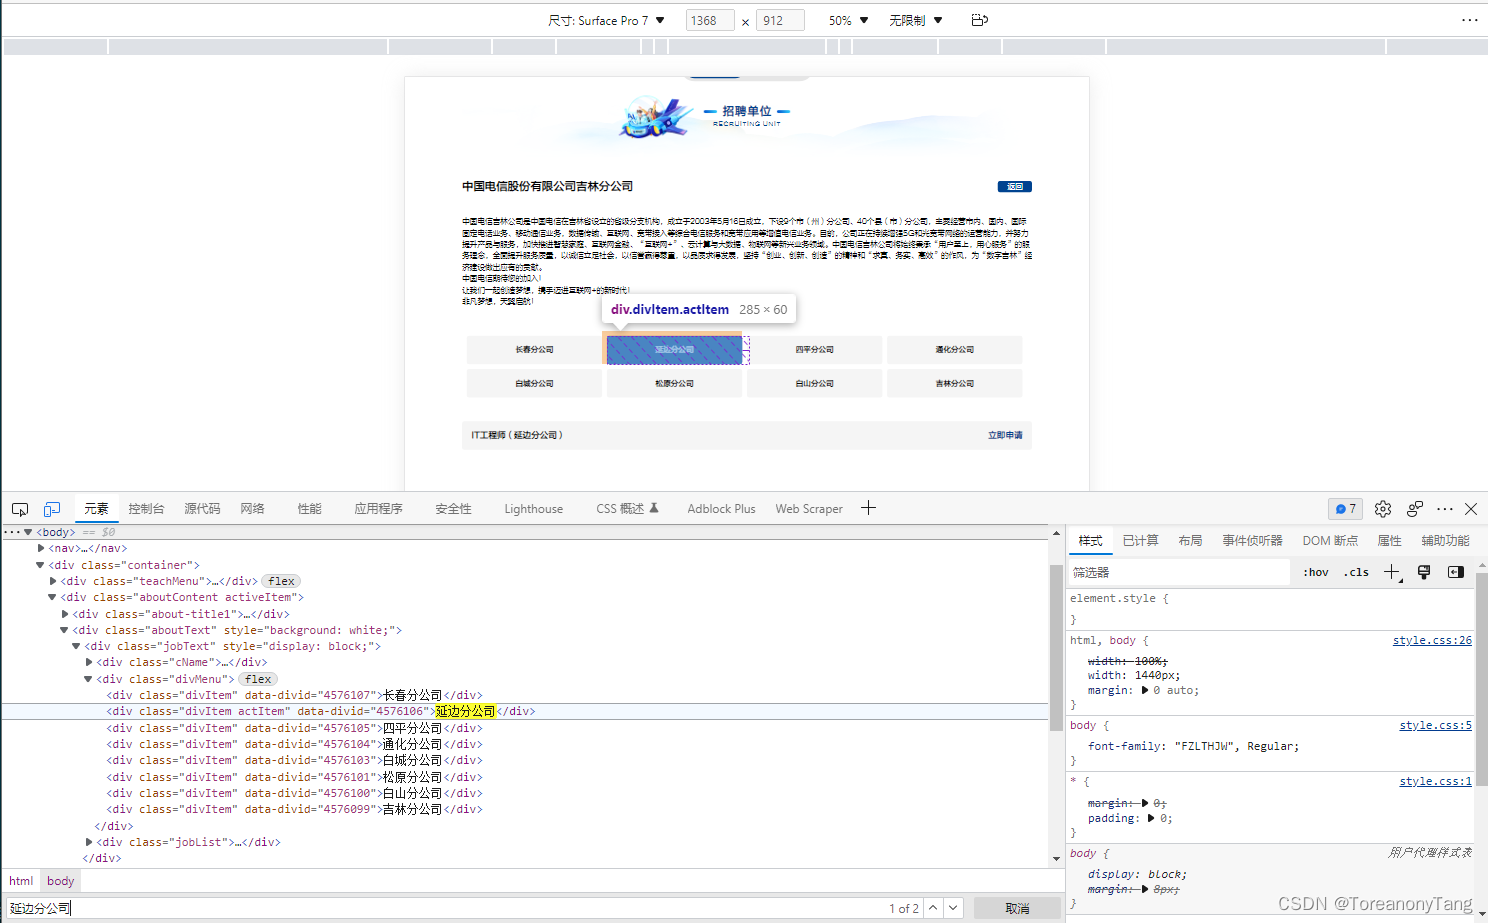The image size is (1488, 923).
Task: Toggle computed styles sidebar icon
Action: (1456, 572)
